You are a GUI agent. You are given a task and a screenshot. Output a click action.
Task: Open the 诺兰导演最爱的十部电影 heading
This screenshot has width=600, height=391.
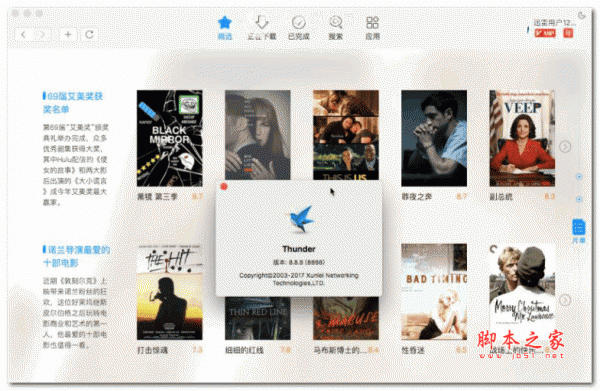pyautogui.click(x=76, y=256)
